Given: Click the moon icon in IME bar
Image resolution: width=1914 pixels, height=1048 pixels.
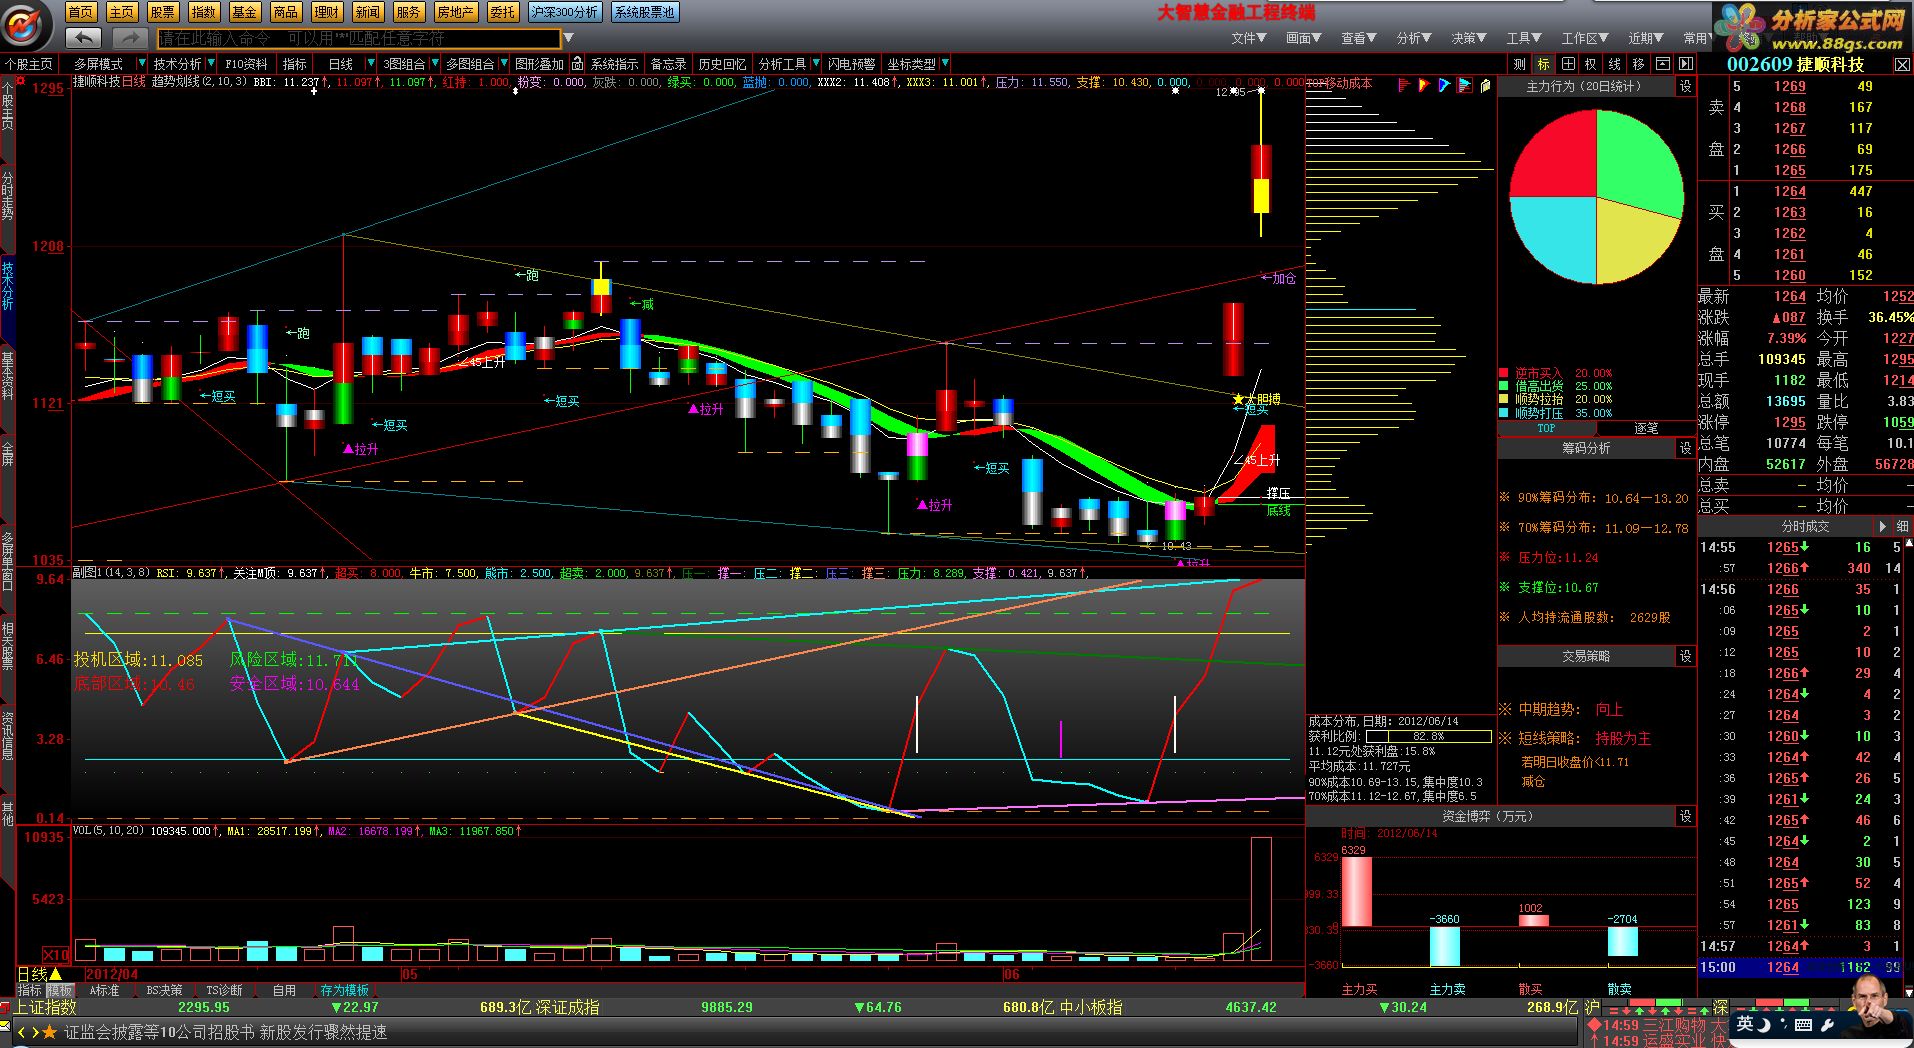Looking at the screenshot, I should pos(1765,1024).
